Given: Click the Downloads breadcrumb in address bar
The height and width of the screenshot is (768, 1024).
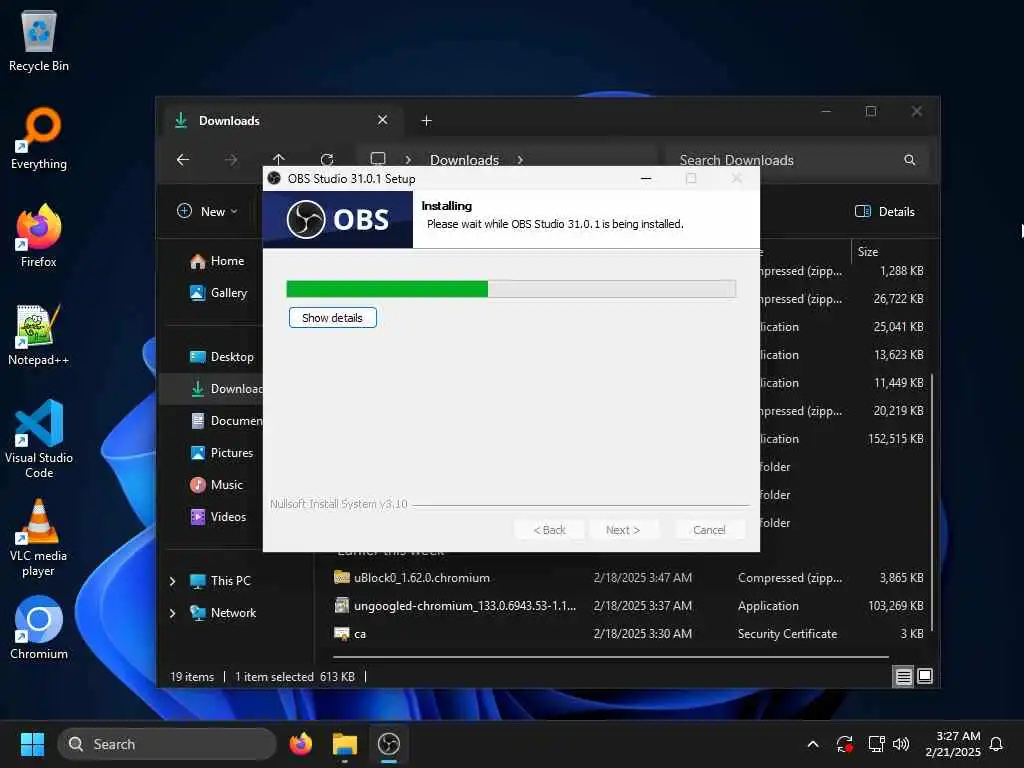Looking at the screenshot, I should click(x=464, y=160).
